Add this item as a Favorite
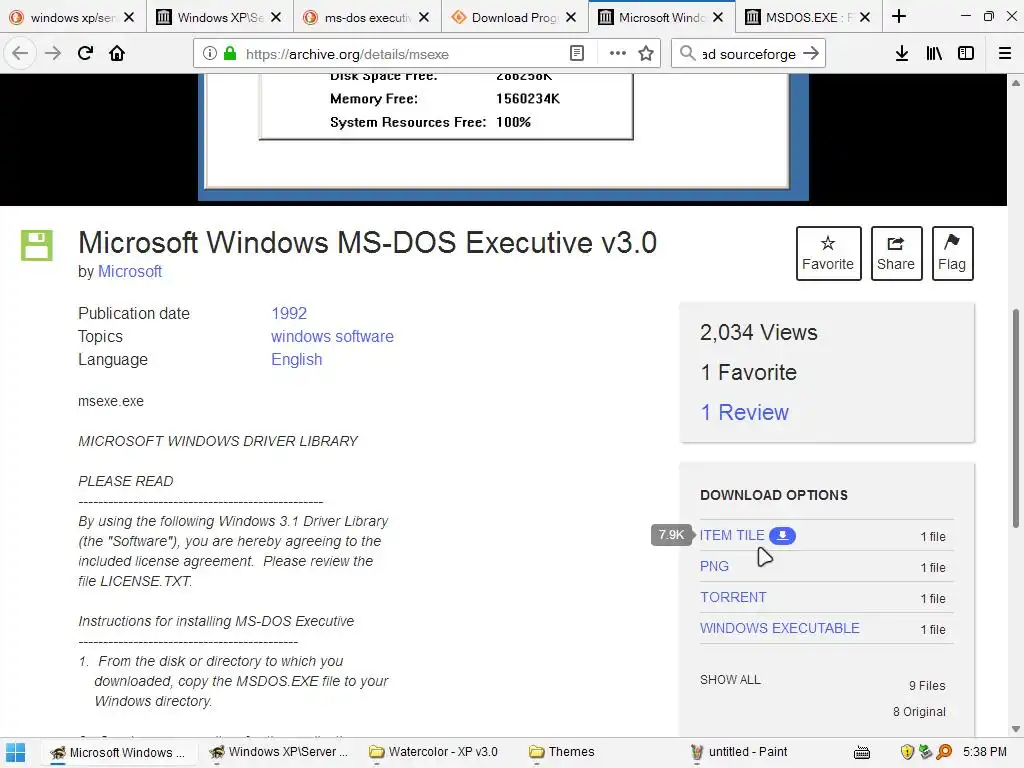The image size is (1024, 768). (828, 253)
